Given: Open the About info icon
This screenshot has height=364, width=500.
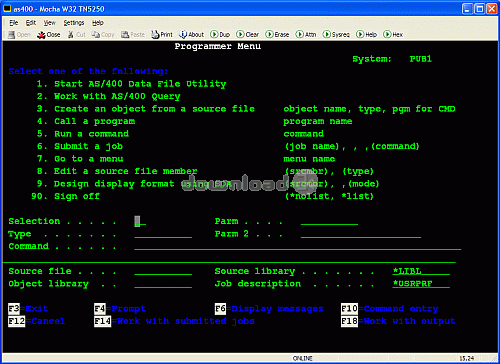Looking at the screenshot, I should tap(183, 34).
